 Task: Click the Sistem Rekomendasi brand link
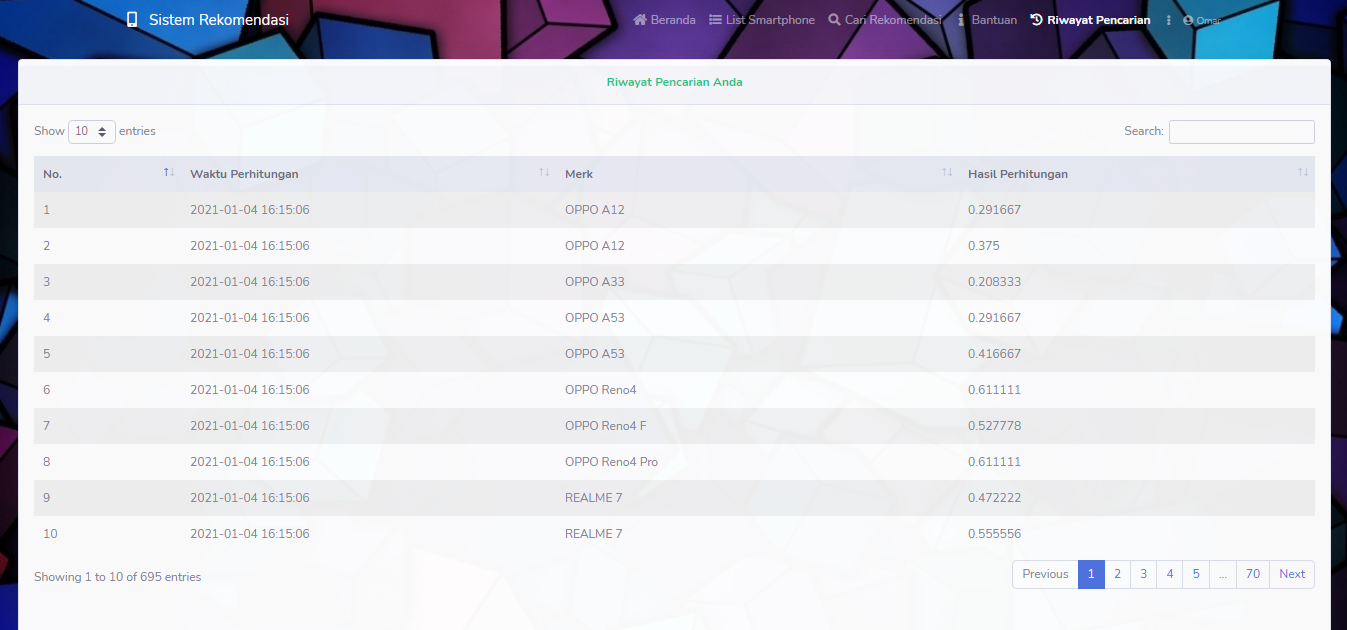[x=208, y=20]
